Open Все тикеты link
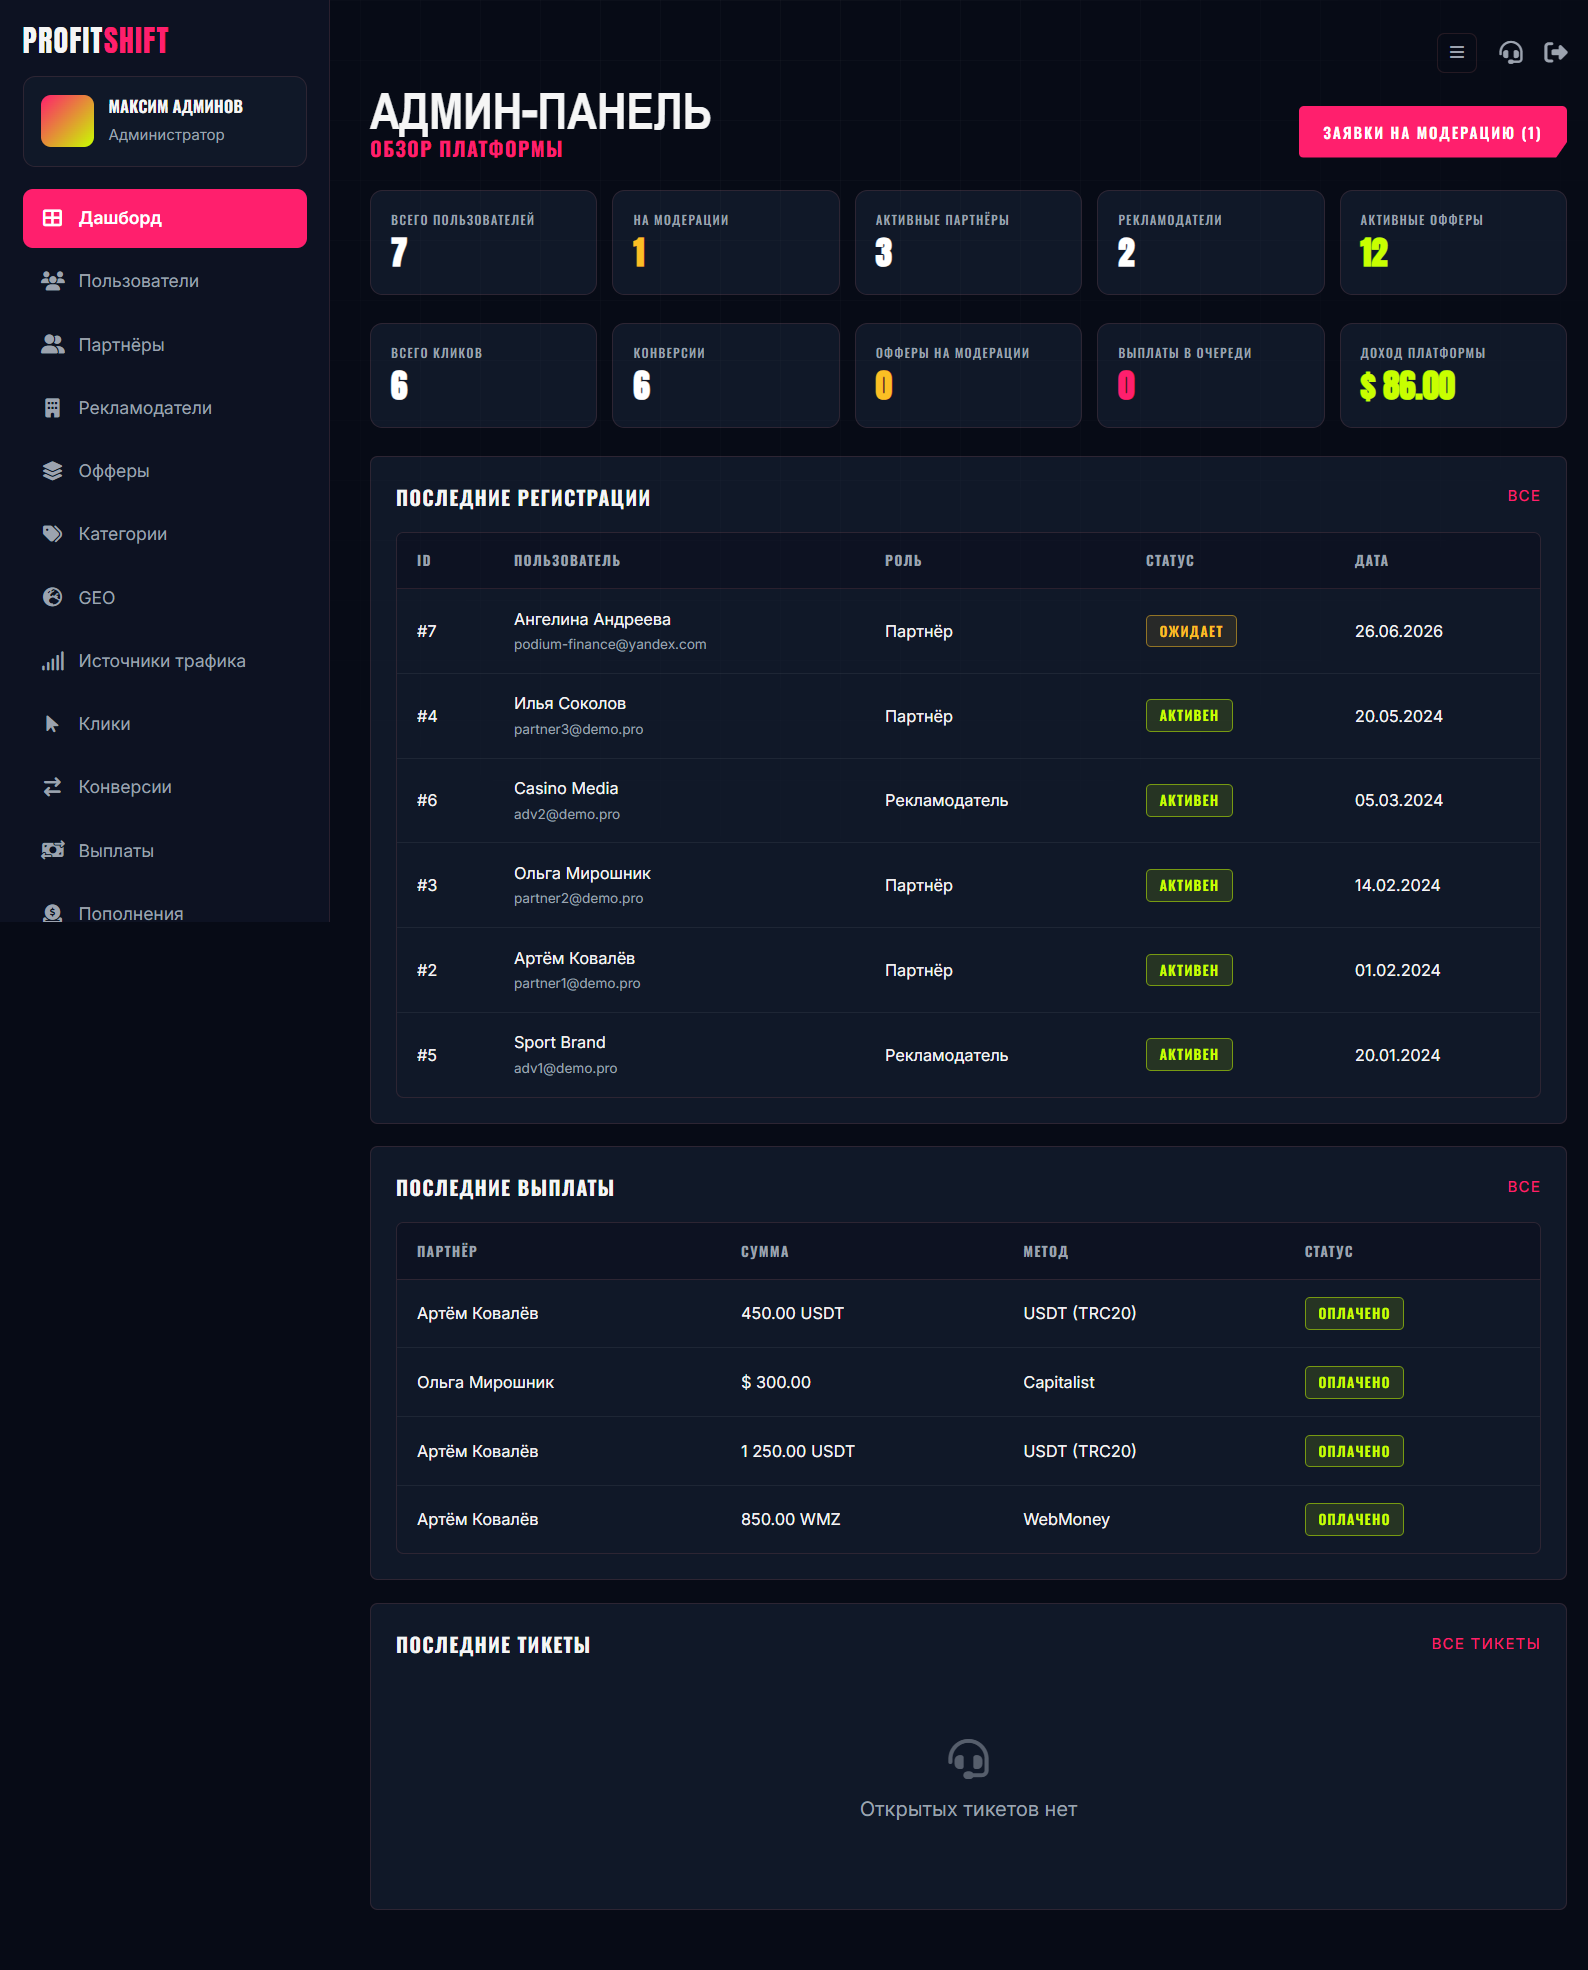 point(1486,1644)
